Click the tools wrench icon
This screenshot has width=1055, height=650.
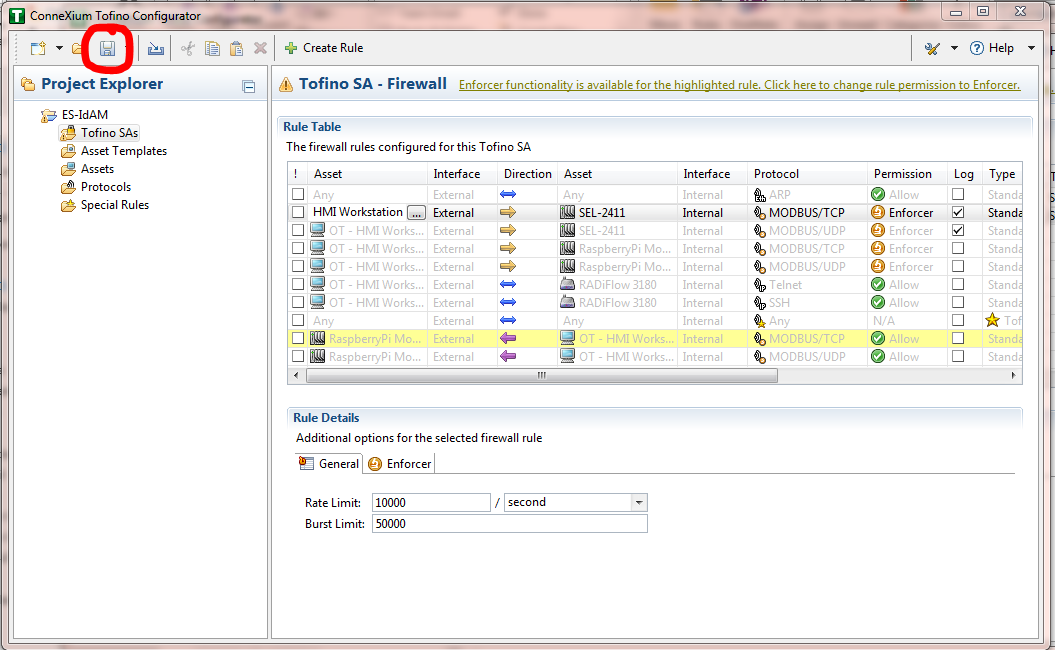pos(932,48)
